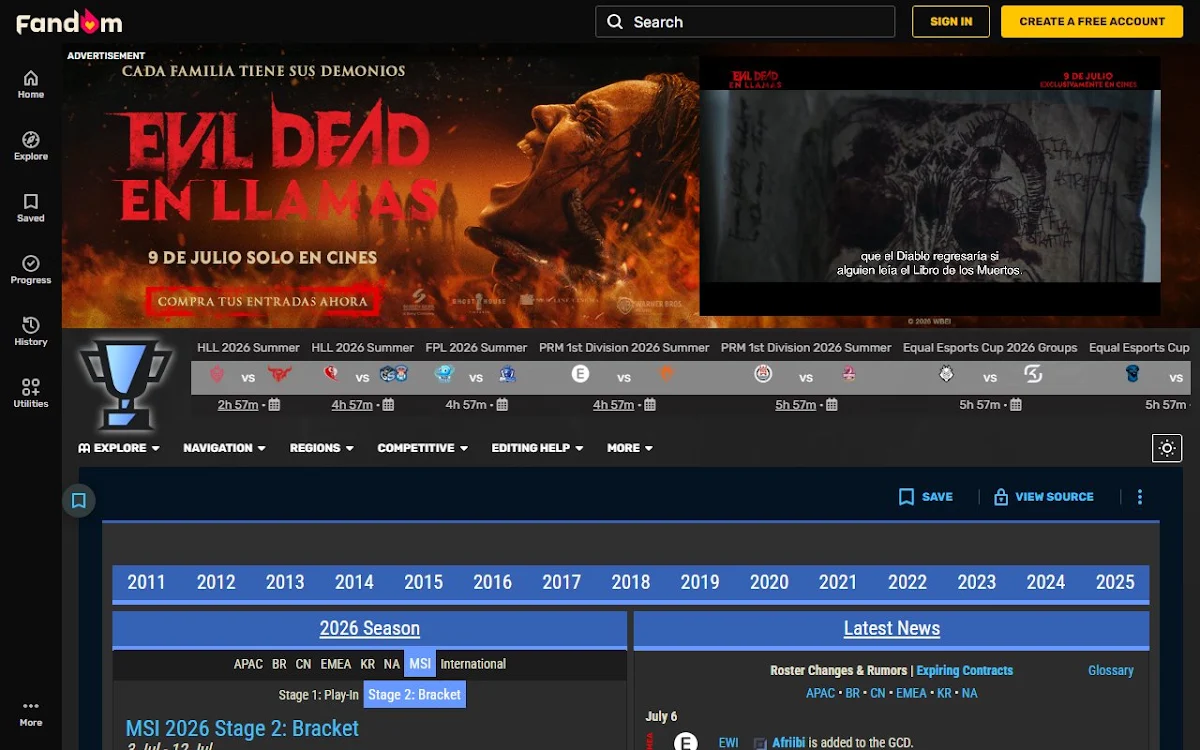The width and height of the screenshot is (1200, 750).
Task: Open the Expiring Contracts link
Action: click(965, 670)
